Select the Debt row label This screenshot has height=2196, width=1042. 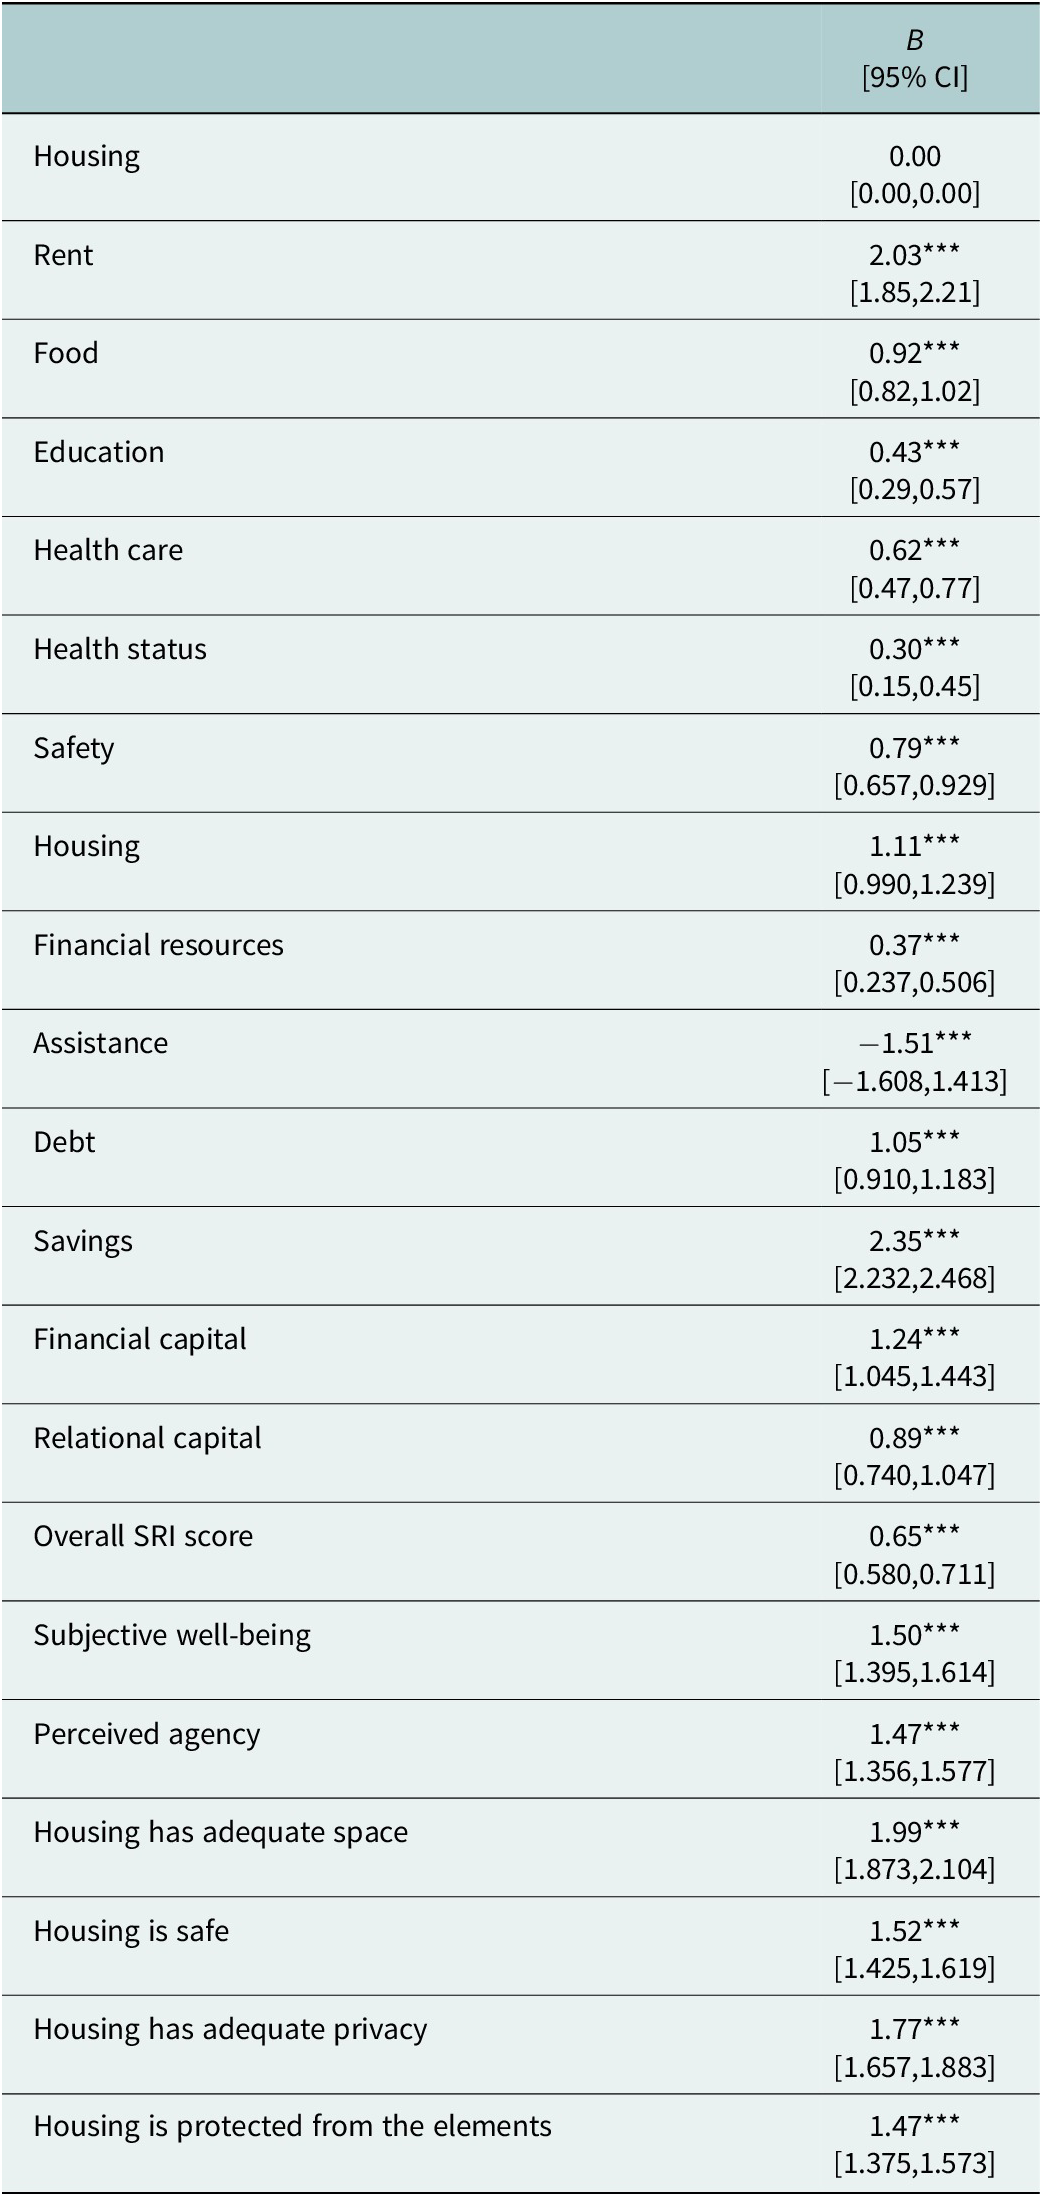pyautogui.click(x=64, y=1142)
